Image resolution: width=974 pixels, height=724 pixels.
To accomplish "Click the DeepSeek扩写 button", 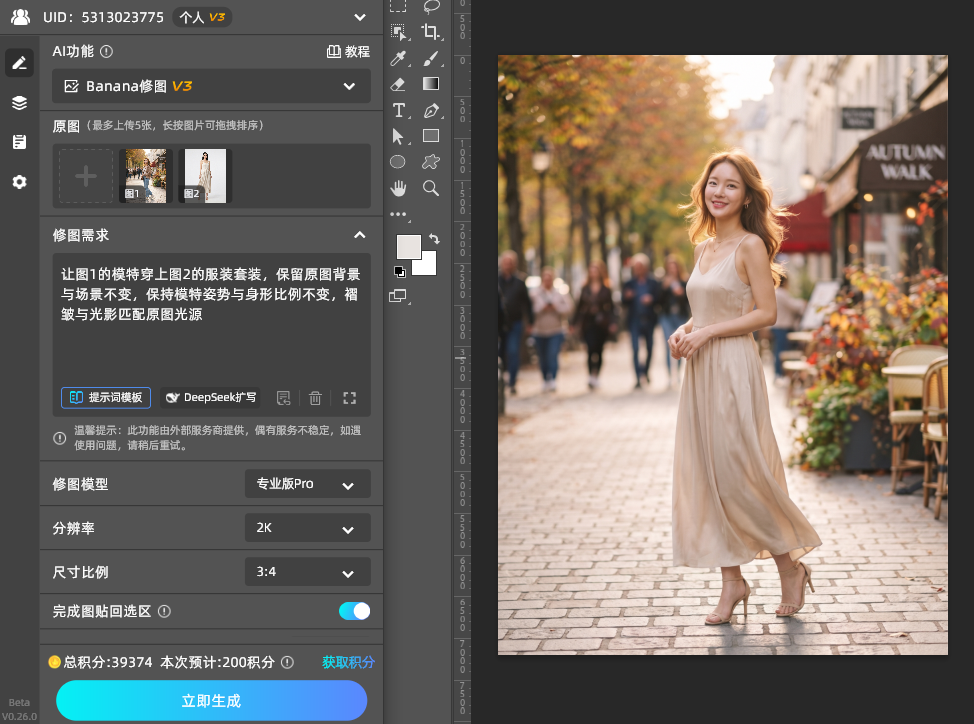I will click(x=211, y=397).
